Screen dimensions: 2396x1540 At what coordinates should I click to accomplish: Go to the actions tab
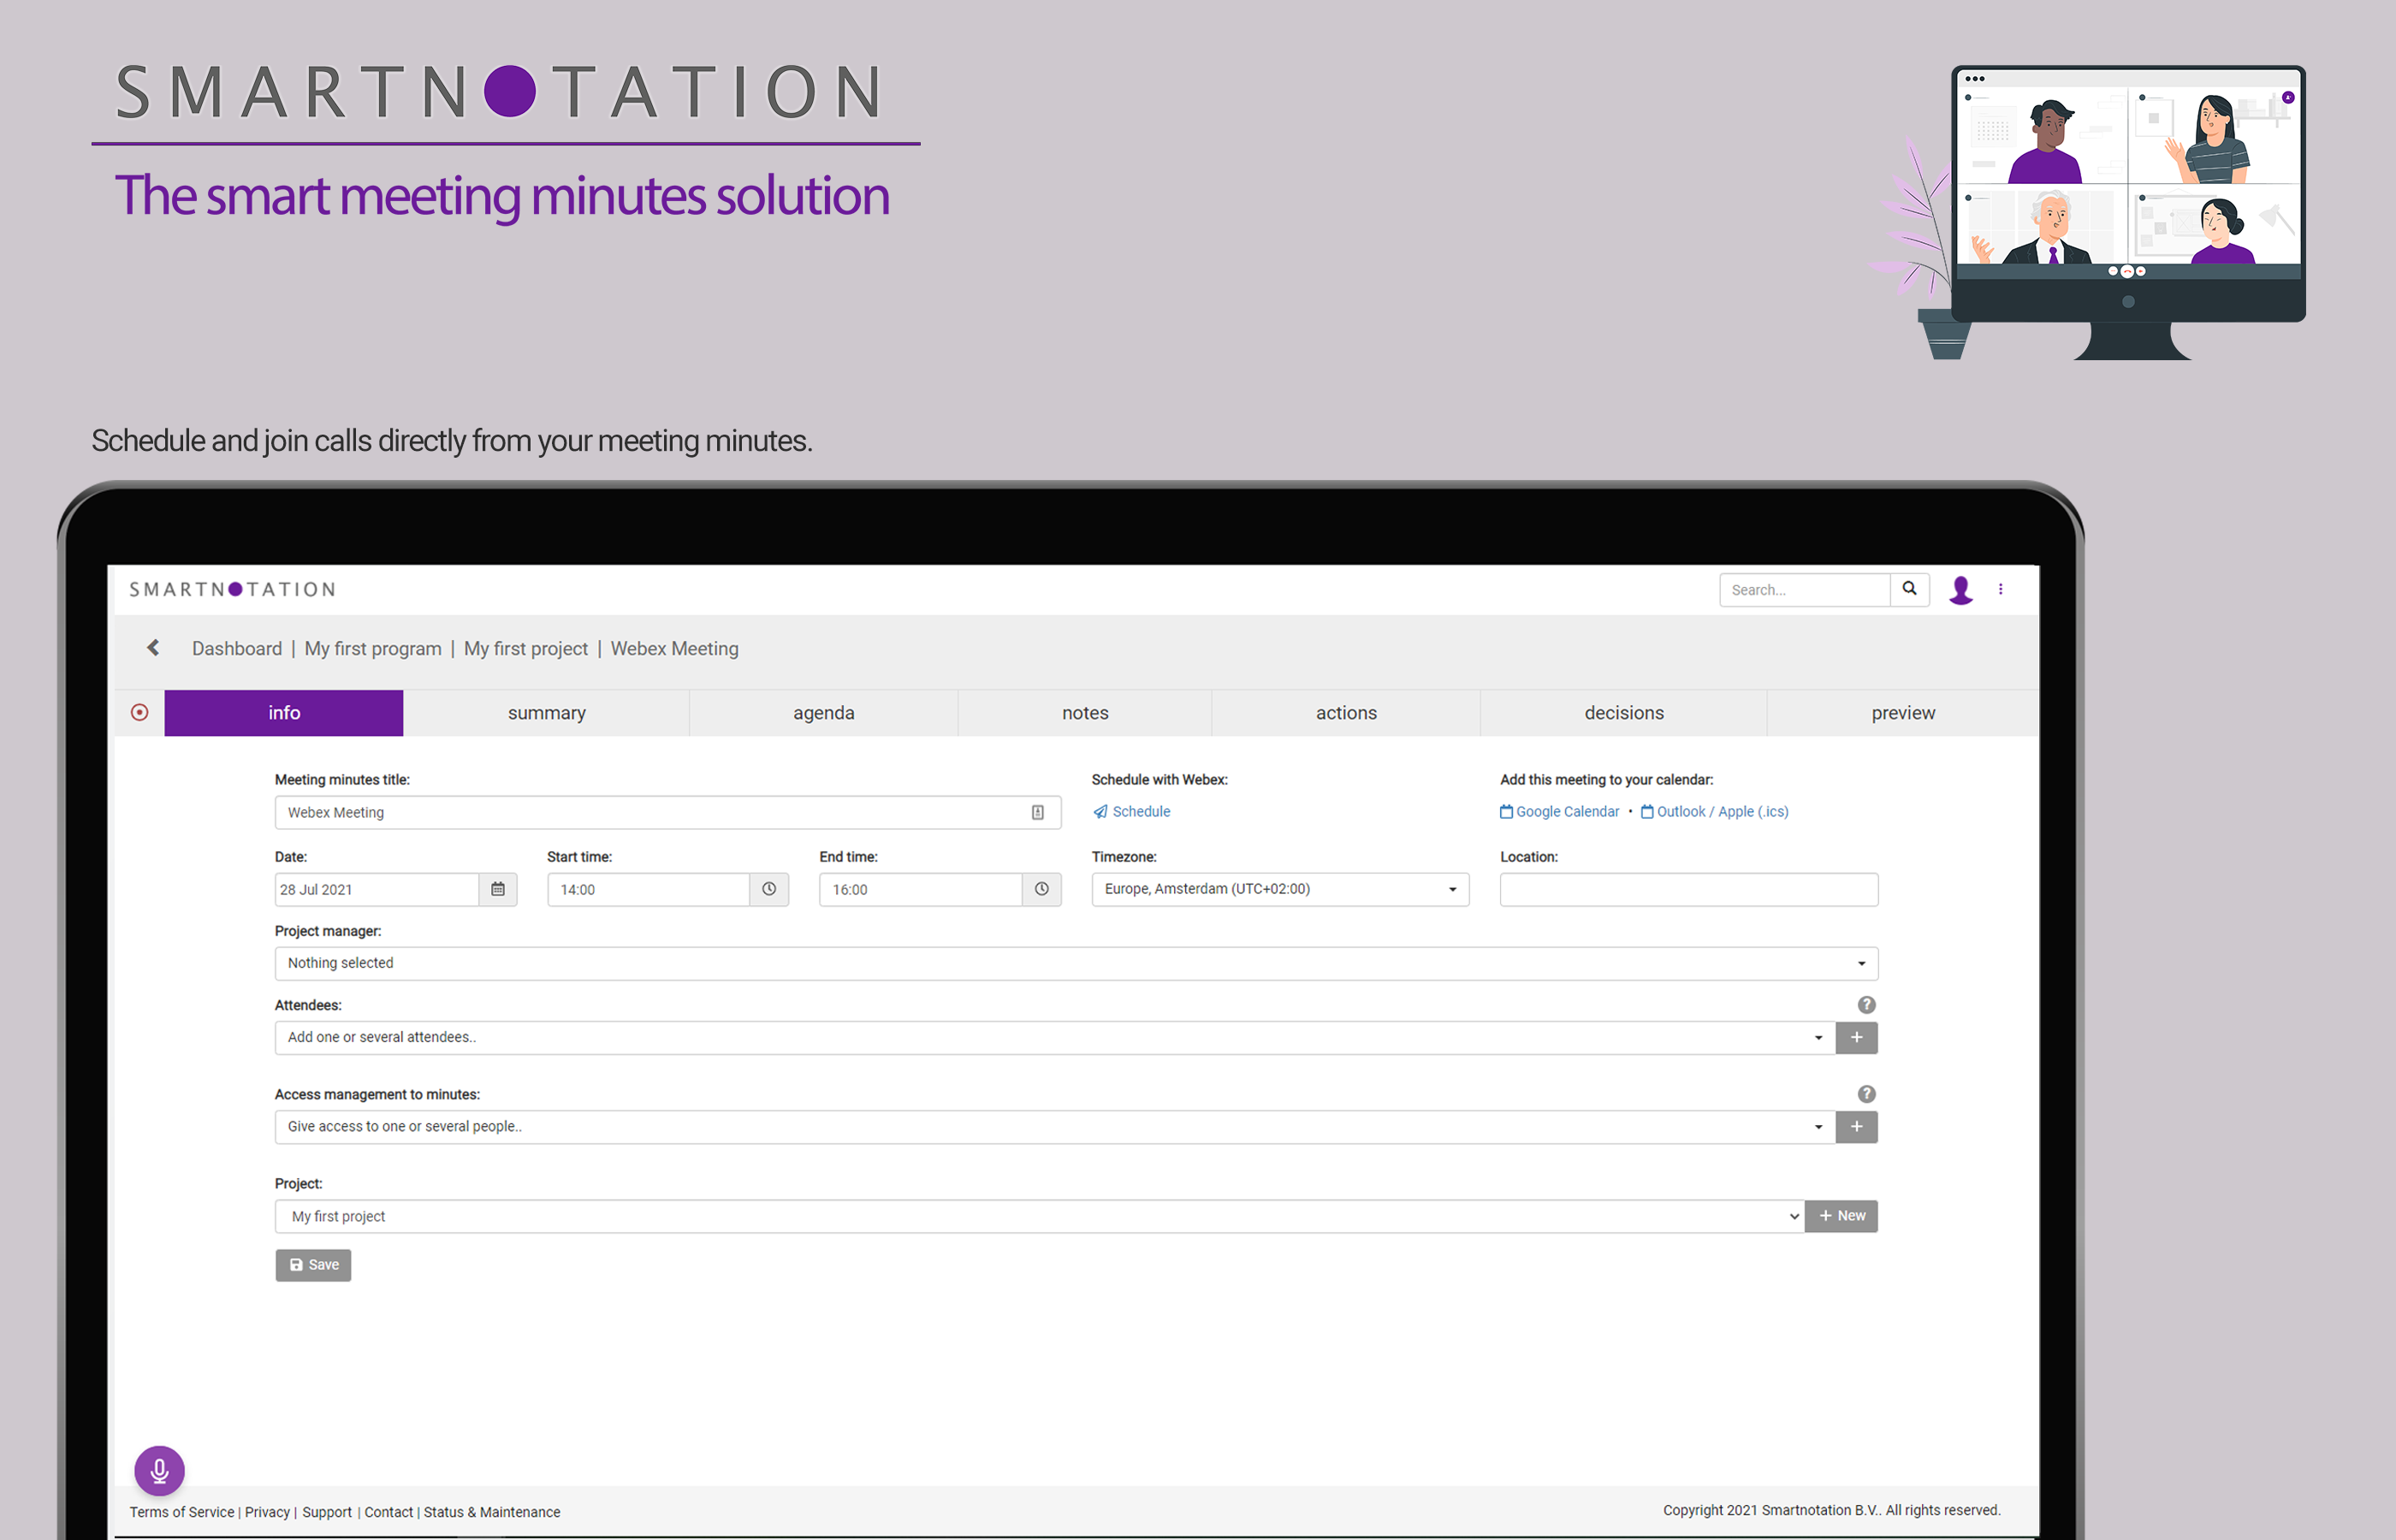[1346, 712]
